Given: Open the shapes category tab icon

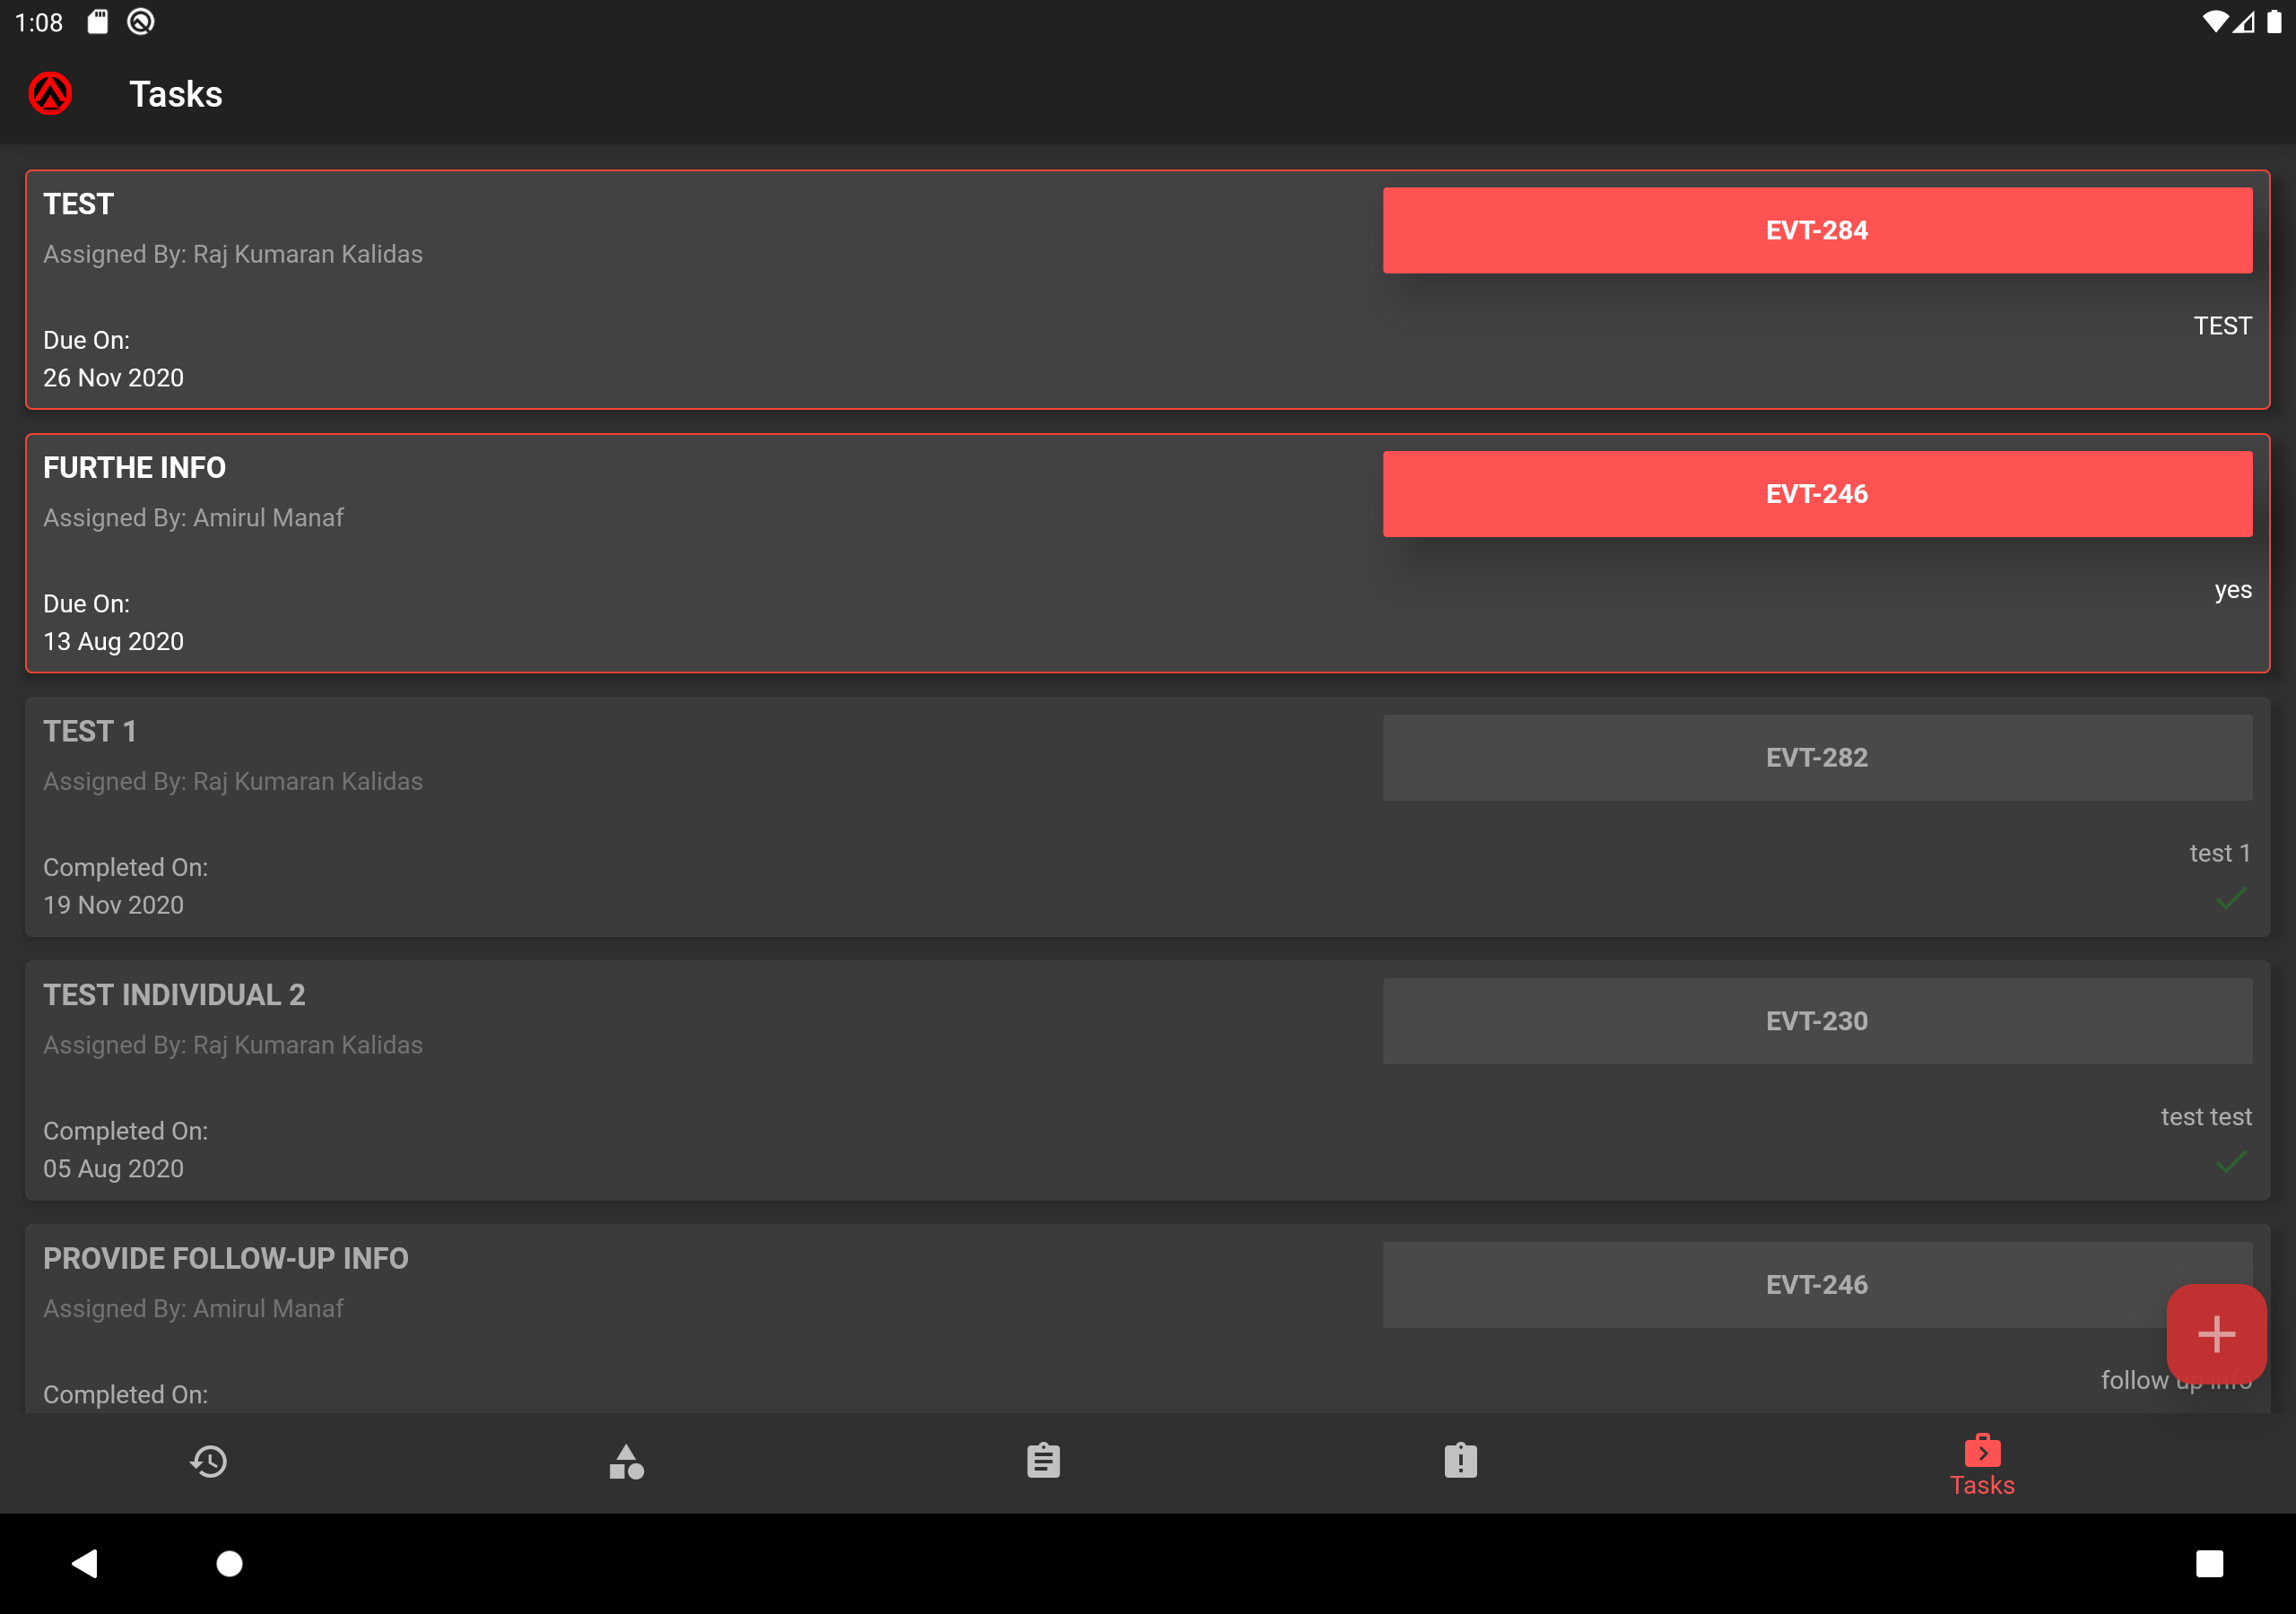Looking at the screenshot, I should click(626, 1462).
